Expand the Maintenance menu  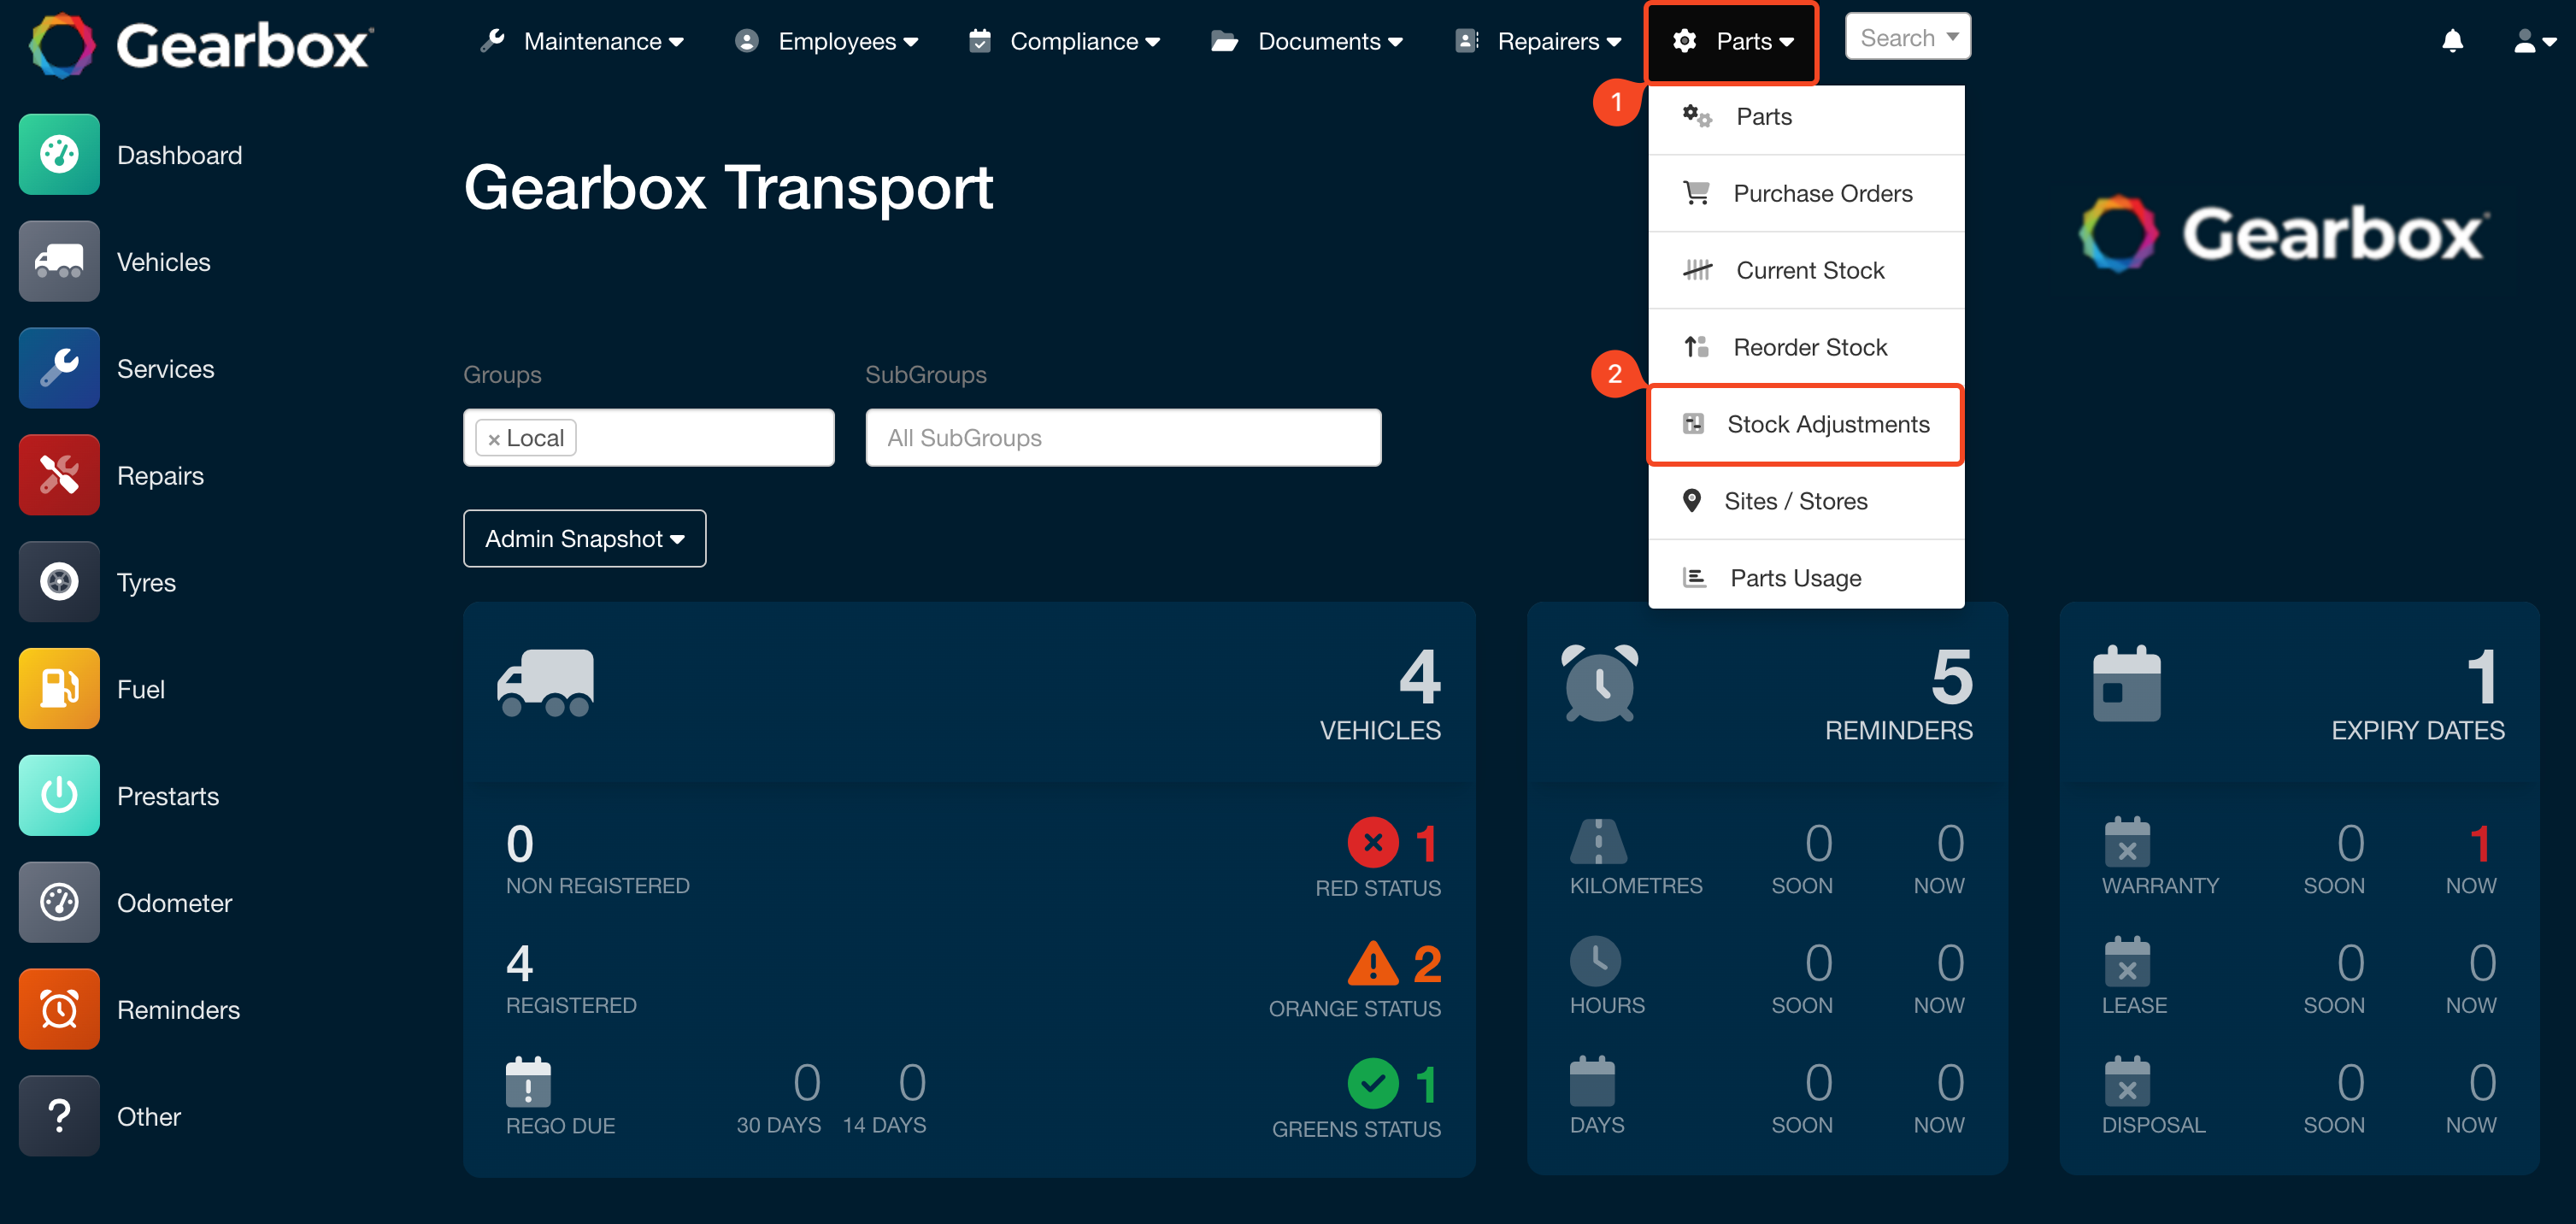pyautogui.click(x=582, y=41)
